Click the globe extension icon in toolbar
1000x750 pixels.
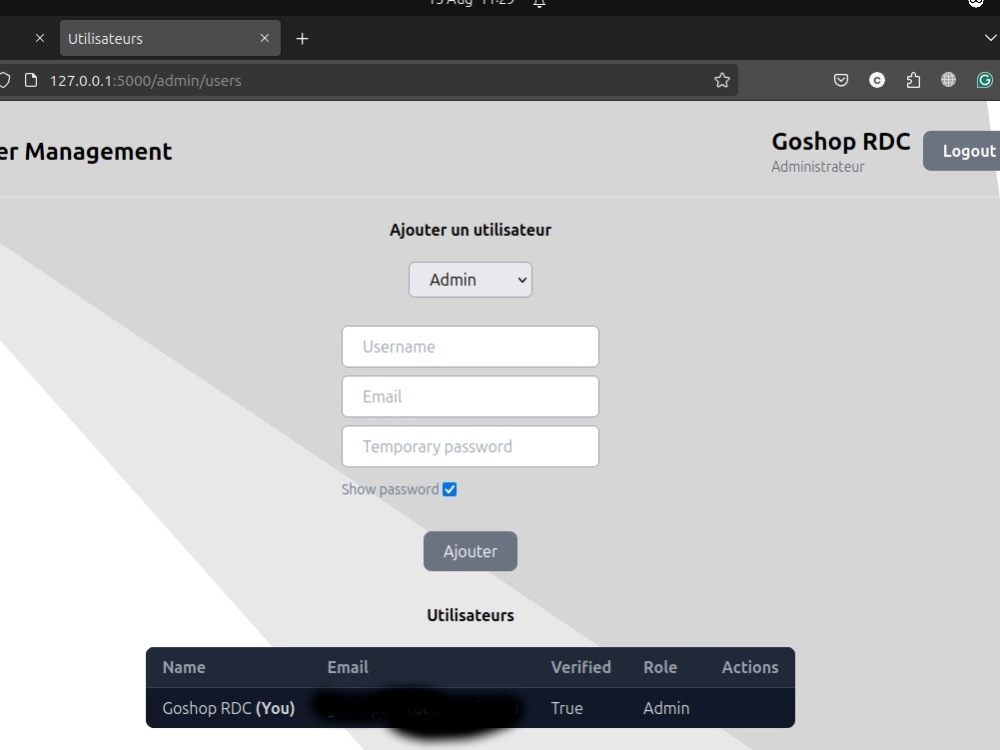(x=948, y=80)
